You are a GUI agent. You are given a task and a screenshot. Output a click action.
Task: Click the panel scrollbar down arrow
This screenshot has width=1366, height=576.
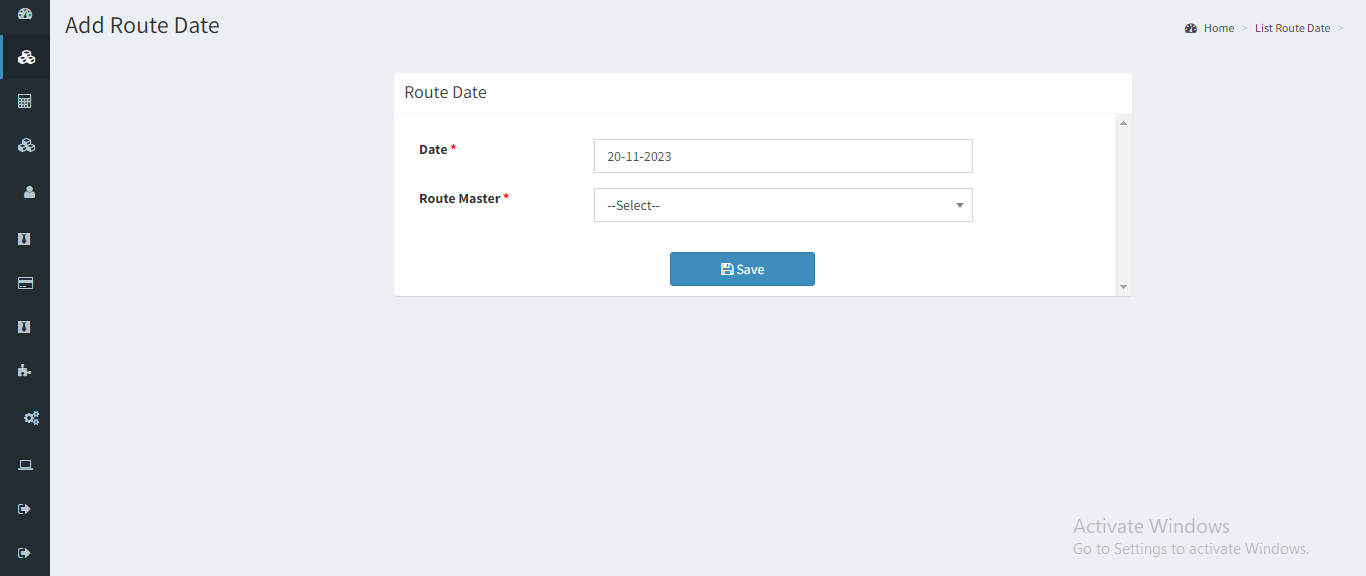coord(1123,287)
